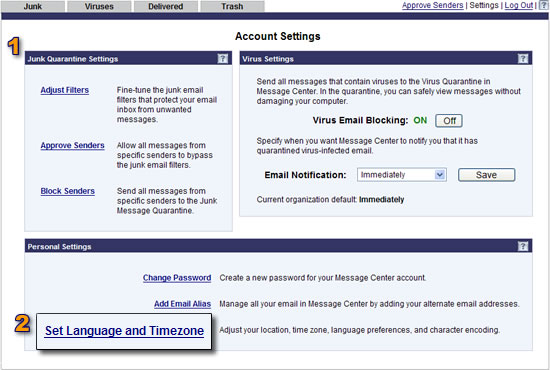Click the Junk Quarantine Settings header title
Screen dimensions: 550x370
(73, 59)
